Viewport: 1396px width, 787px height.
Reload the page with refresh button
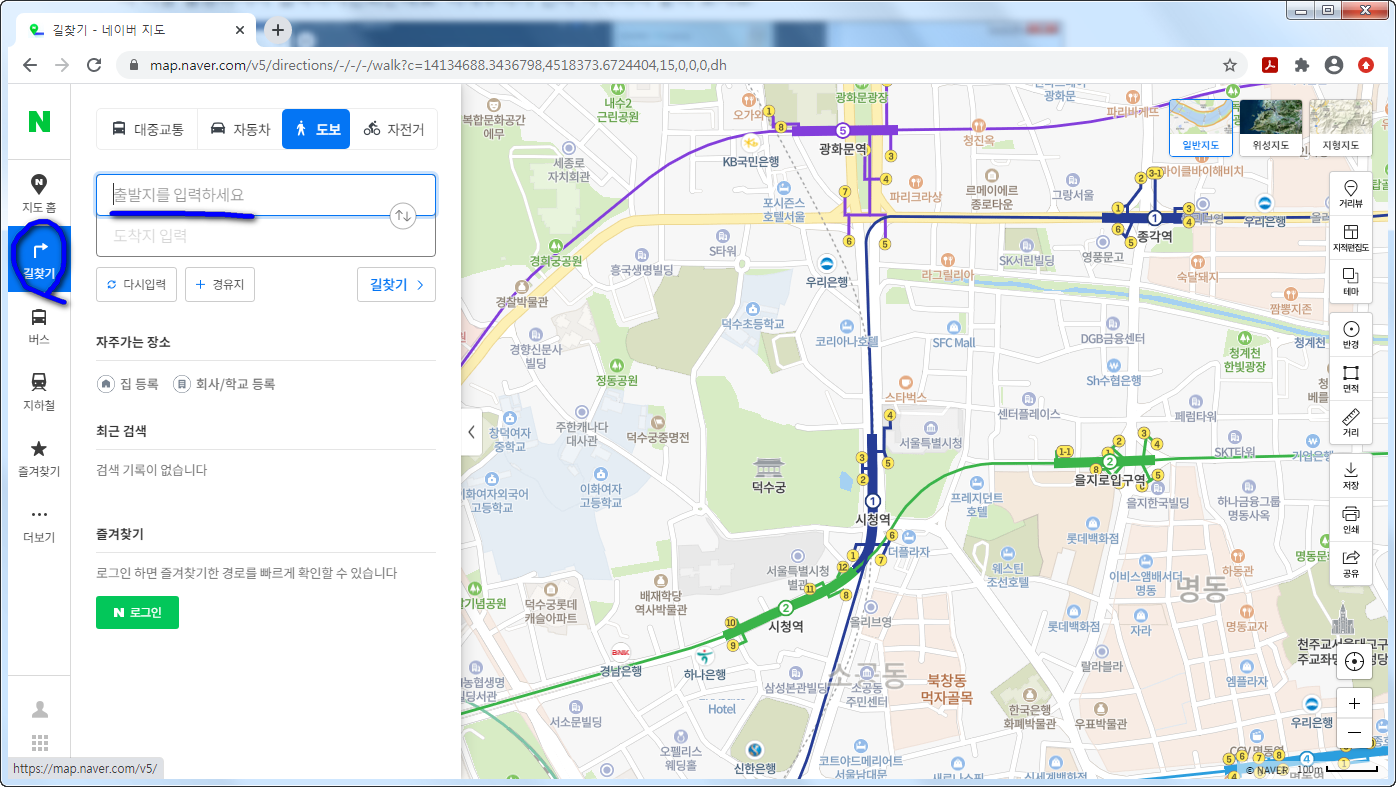pos(94,65)
